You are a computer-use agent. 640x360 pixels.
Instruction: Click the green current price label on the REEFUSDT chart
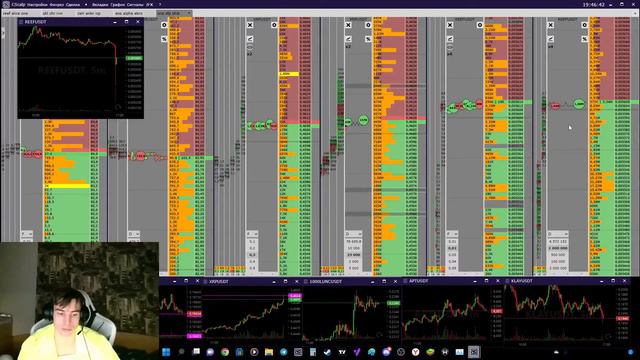pos(134,58)
